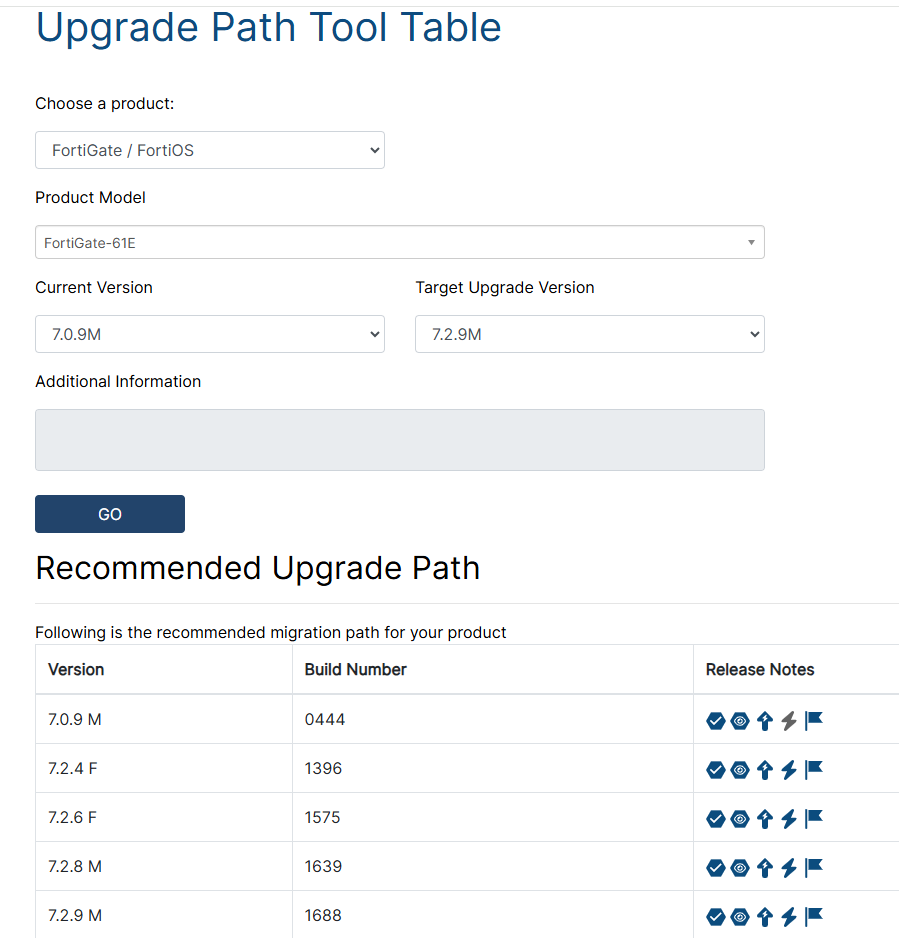Open the flag icon in the 7.2.4 F row
Screen dimensions: 899x938
click(x=814, y=770)
